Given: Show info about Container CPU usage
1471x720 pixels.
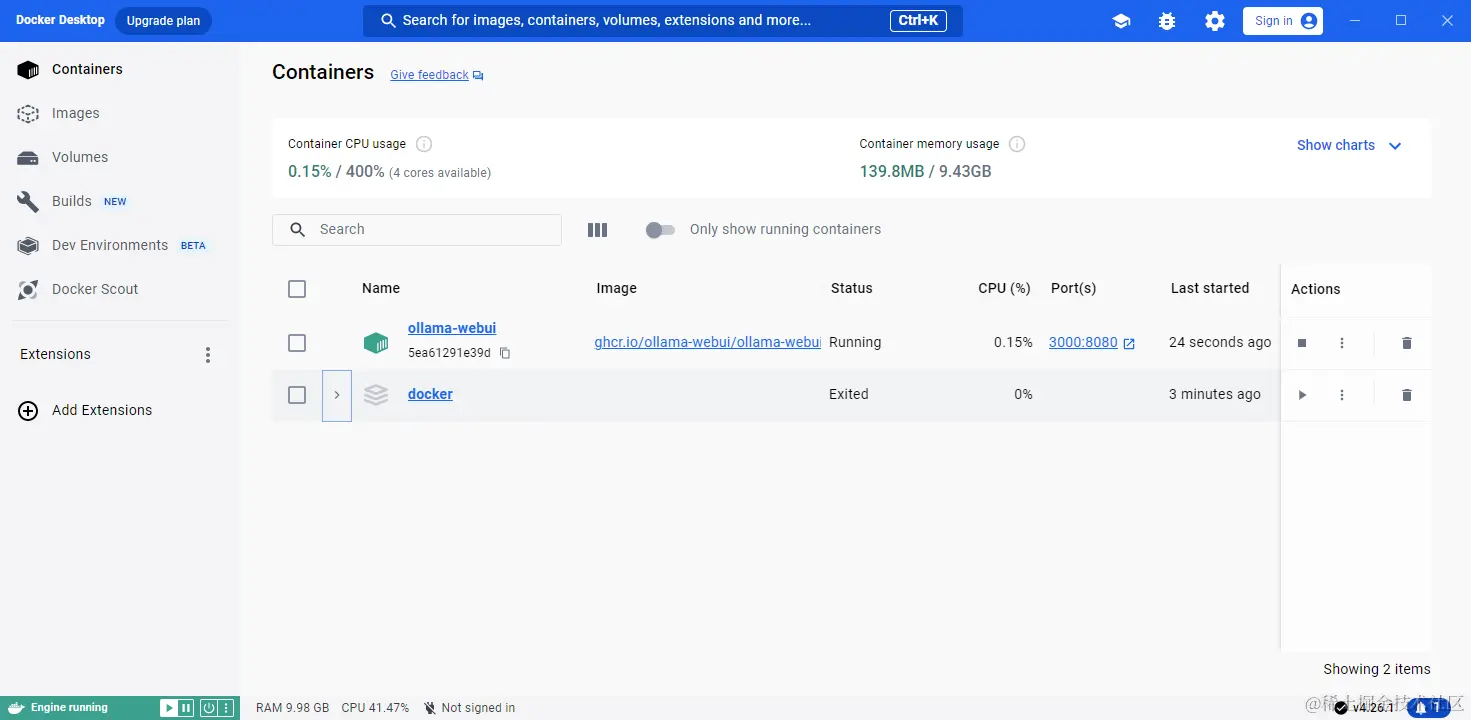Looking at the screenshot, I should (x=424, y=144).
